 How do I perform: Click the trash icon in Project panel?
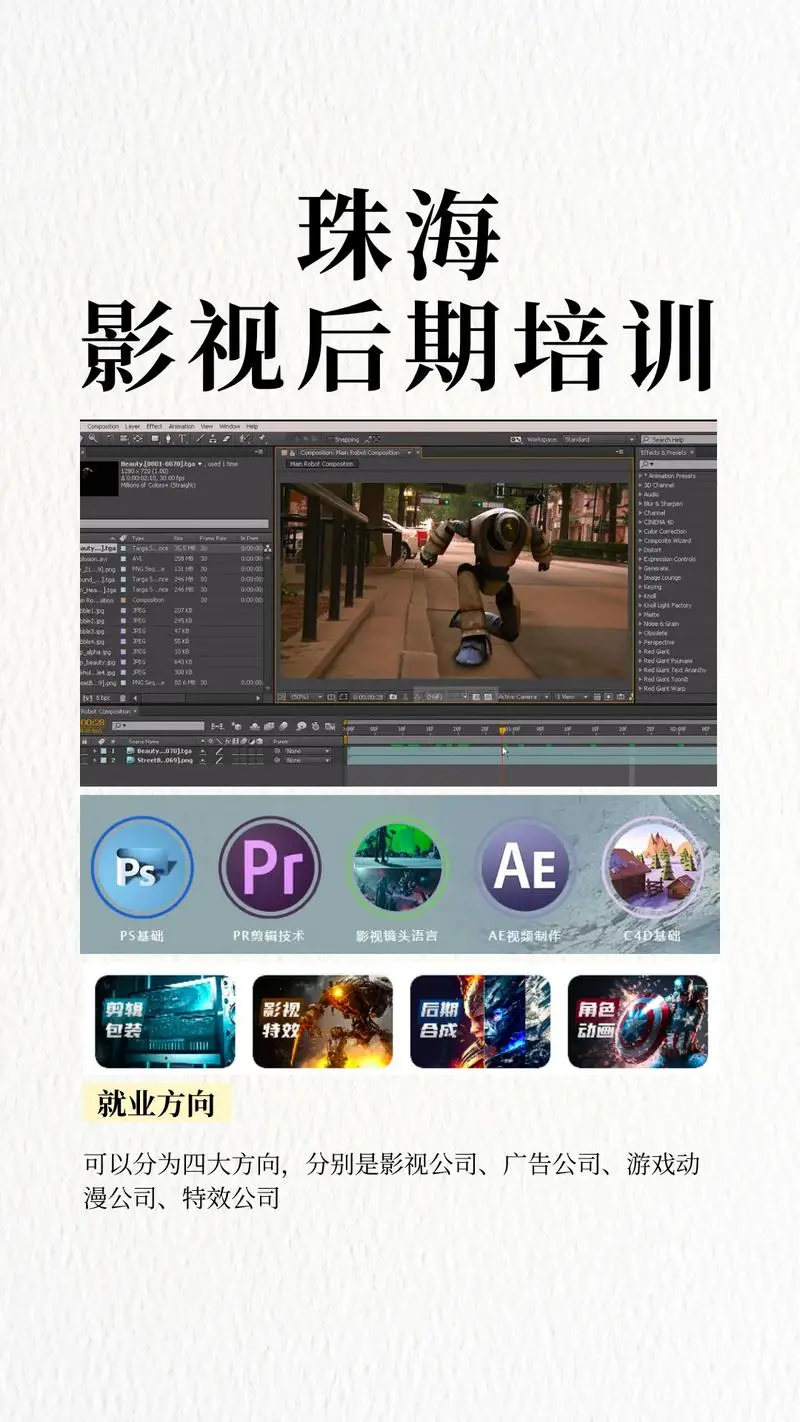[x=123, y=698]
